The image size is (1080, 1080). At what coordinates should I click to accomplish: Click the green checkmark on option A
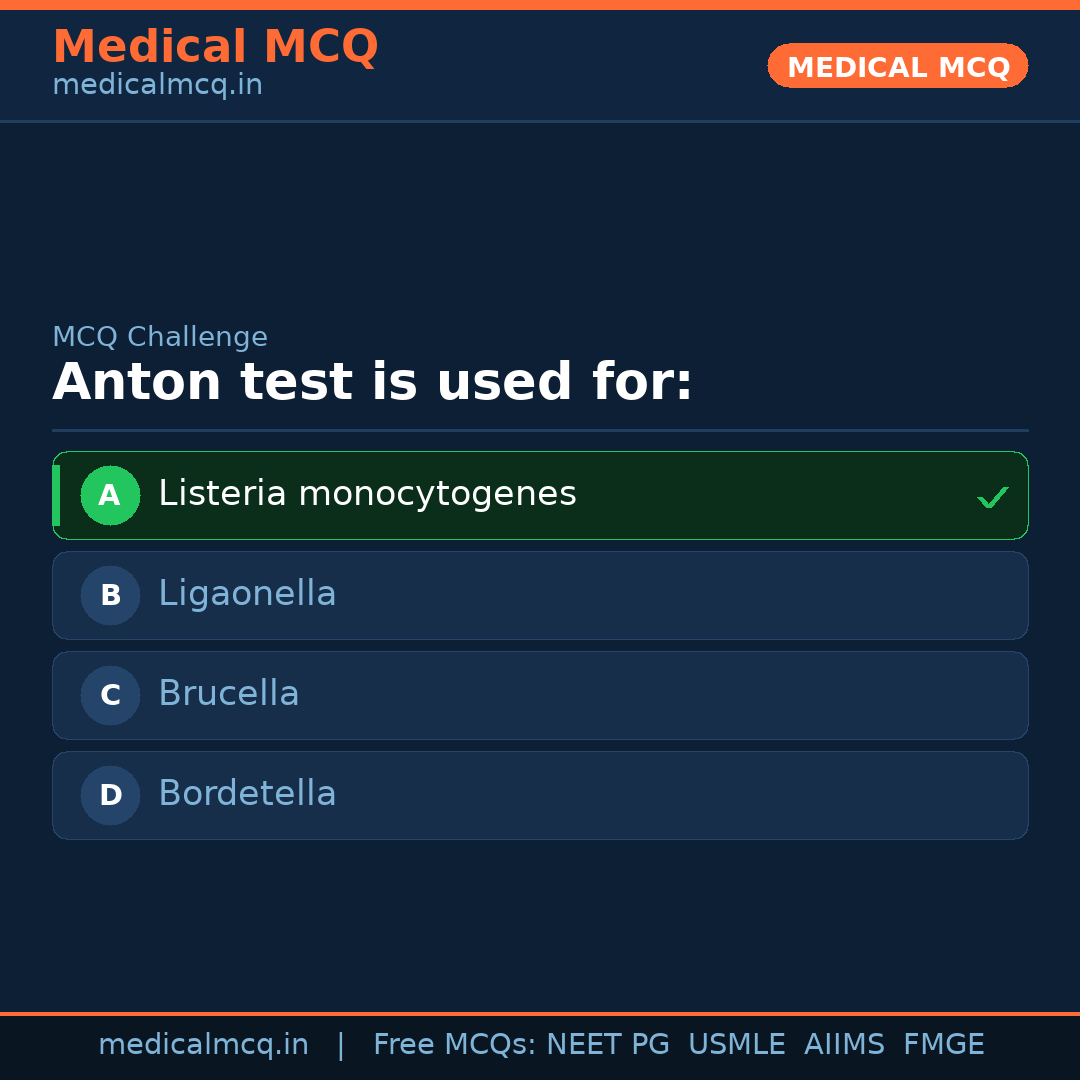992,497
